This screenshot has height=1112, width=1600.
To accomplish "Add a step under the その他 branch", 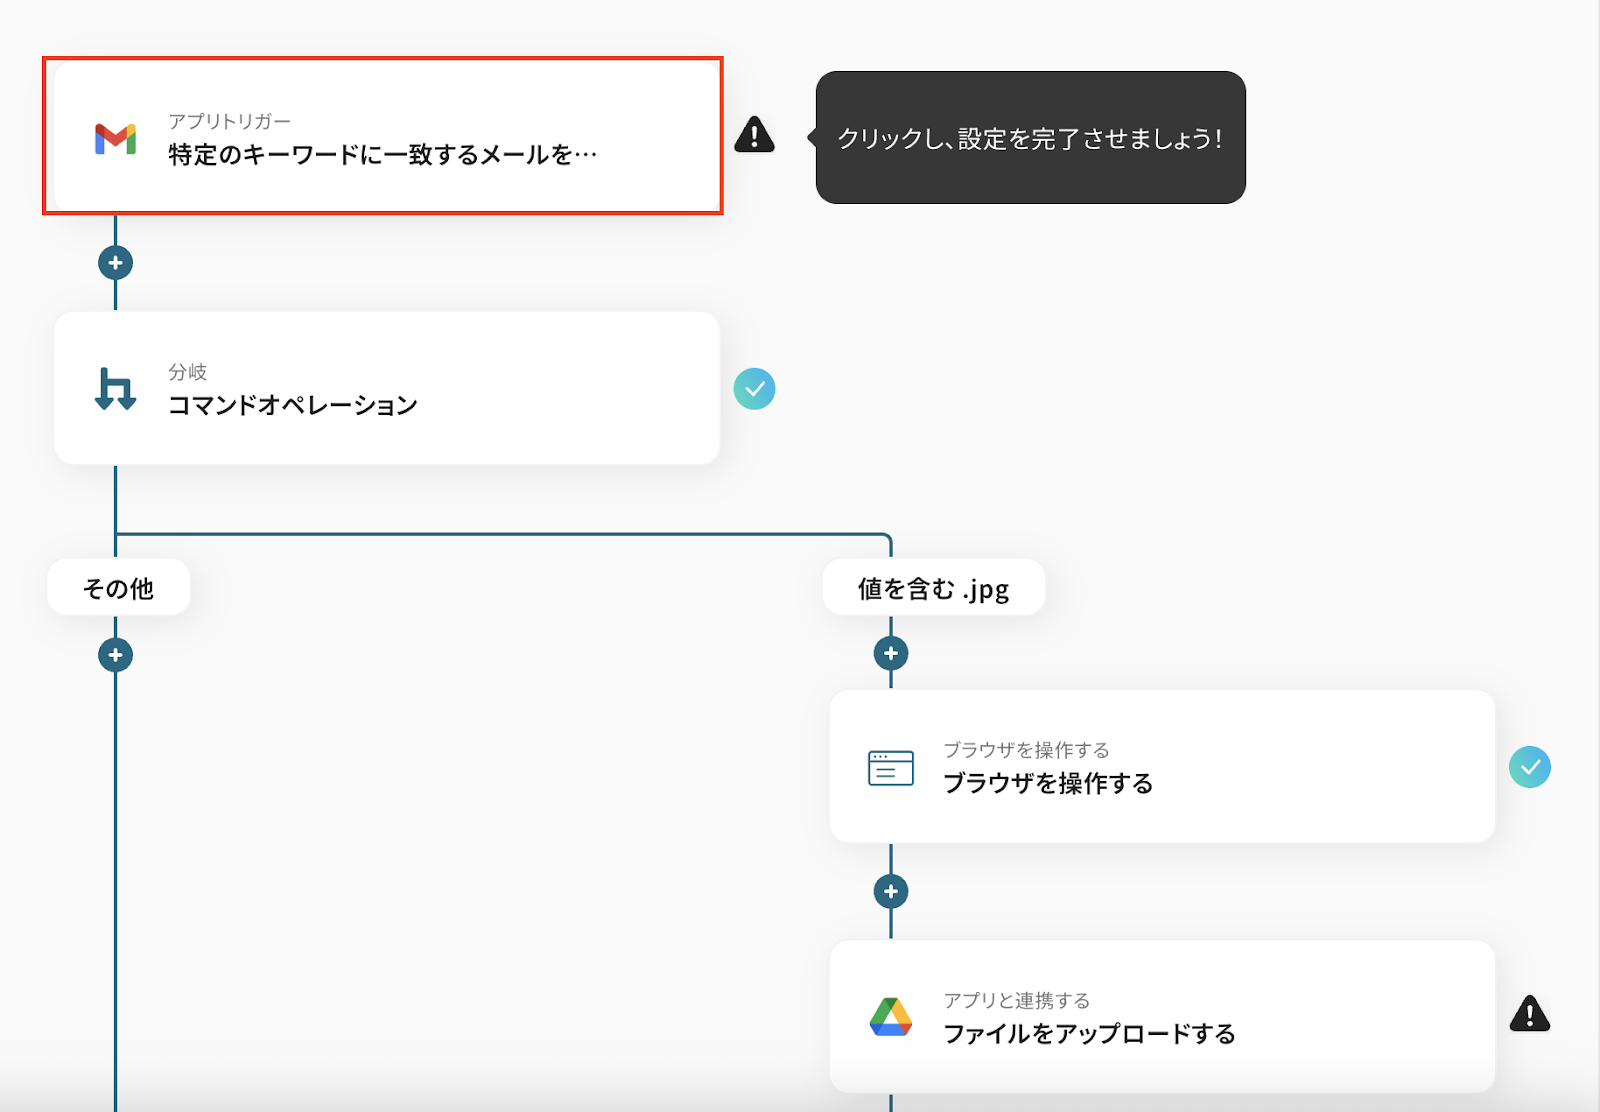I will [116, 655].
